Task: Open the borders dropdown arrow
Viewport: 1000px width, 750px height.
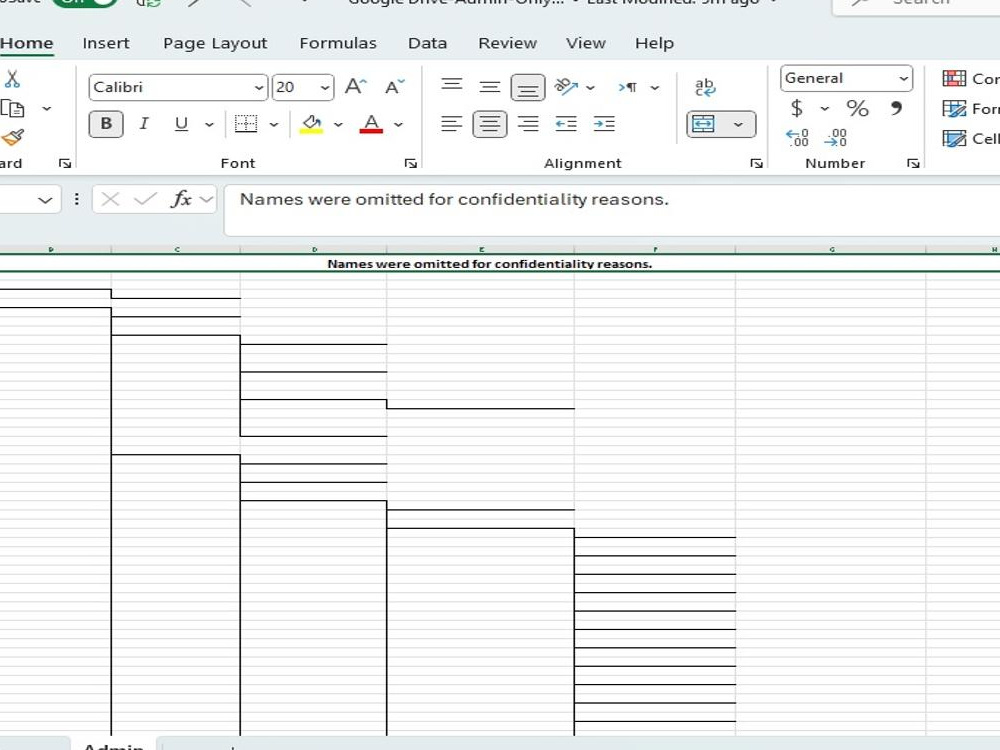Action: 274,124
